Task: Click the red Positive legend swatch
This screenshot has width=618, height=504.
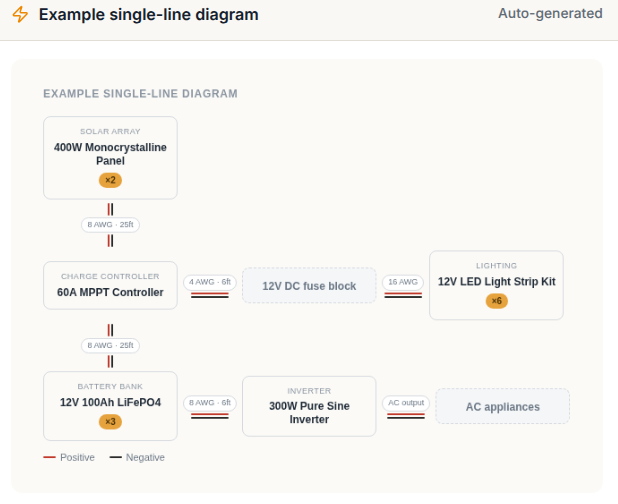Action: [x=49, y=457]
